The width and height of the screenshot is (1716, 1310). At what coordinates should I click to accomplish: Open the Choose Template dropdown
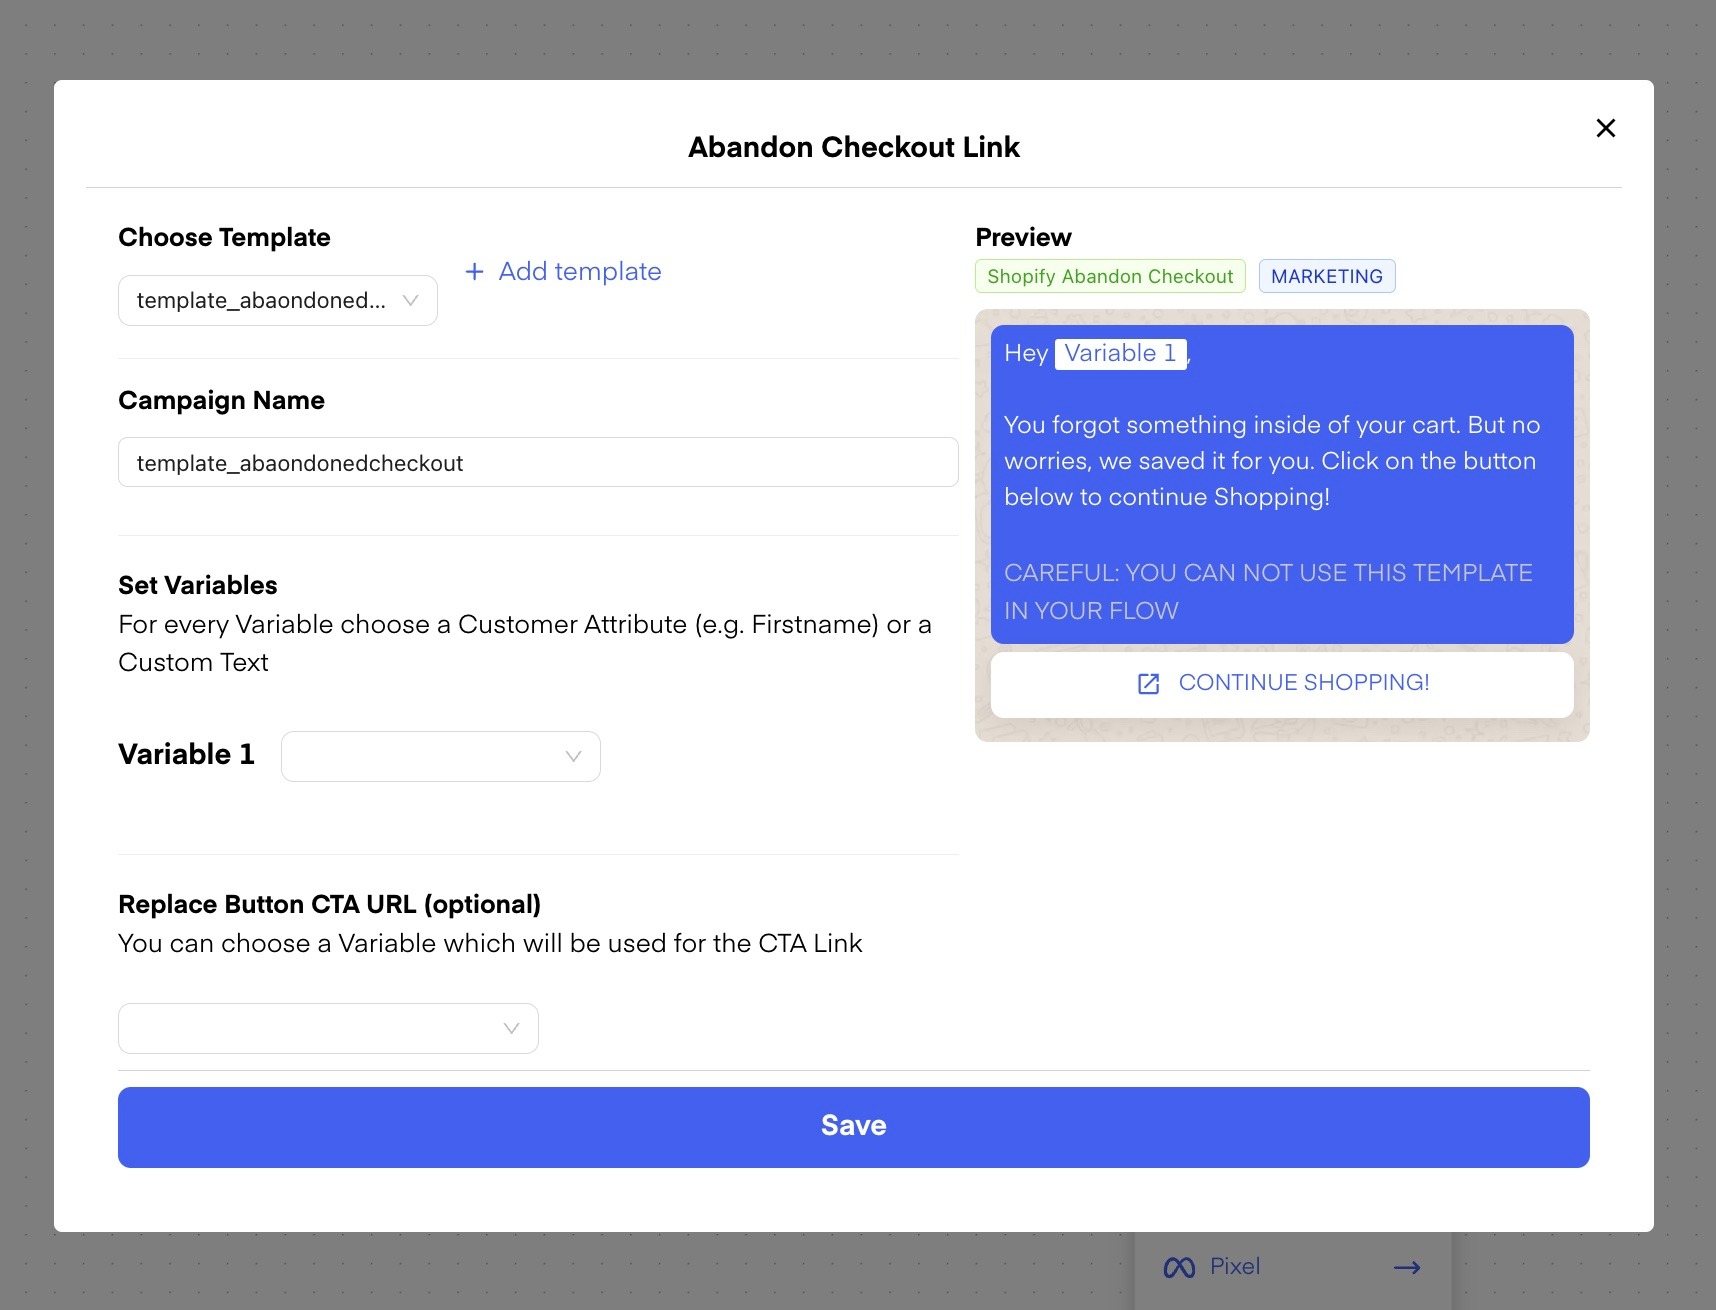(262, 301)
